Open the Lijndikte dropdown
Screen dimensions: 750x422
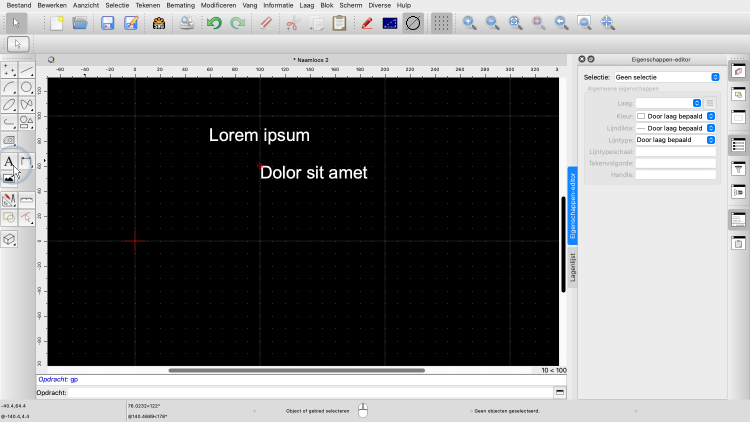tap(676, 128)
